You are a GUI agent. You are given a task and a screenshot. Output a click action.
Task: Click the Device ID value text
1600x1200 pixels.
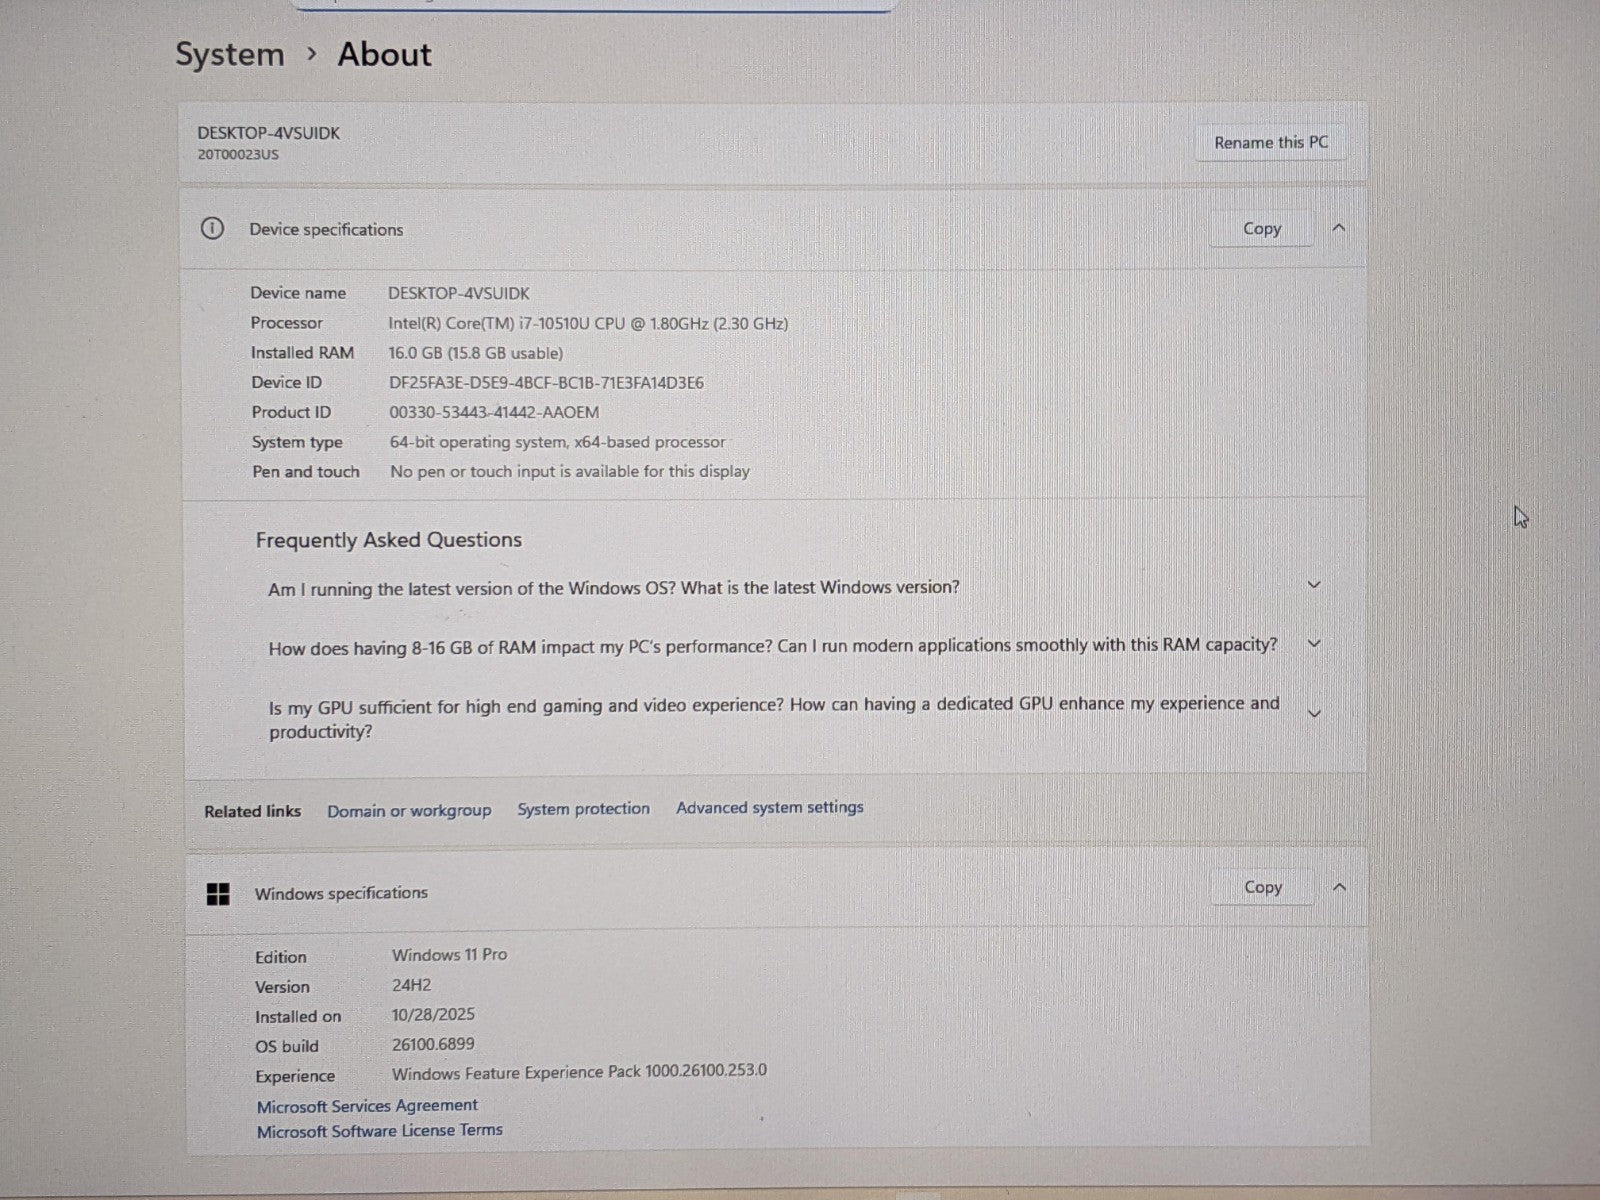(546, 383)
